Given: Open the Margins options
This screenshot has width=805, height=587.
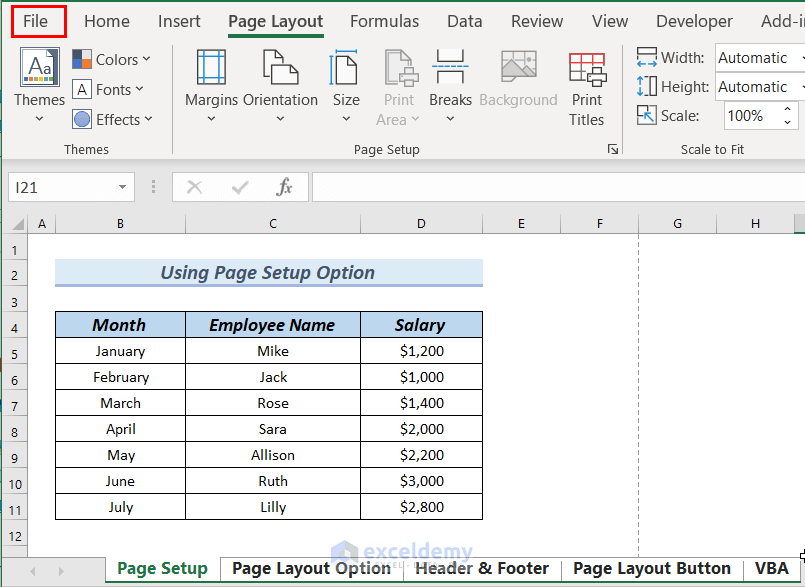Looking at the screenshot, I should (x=210, y=85).
